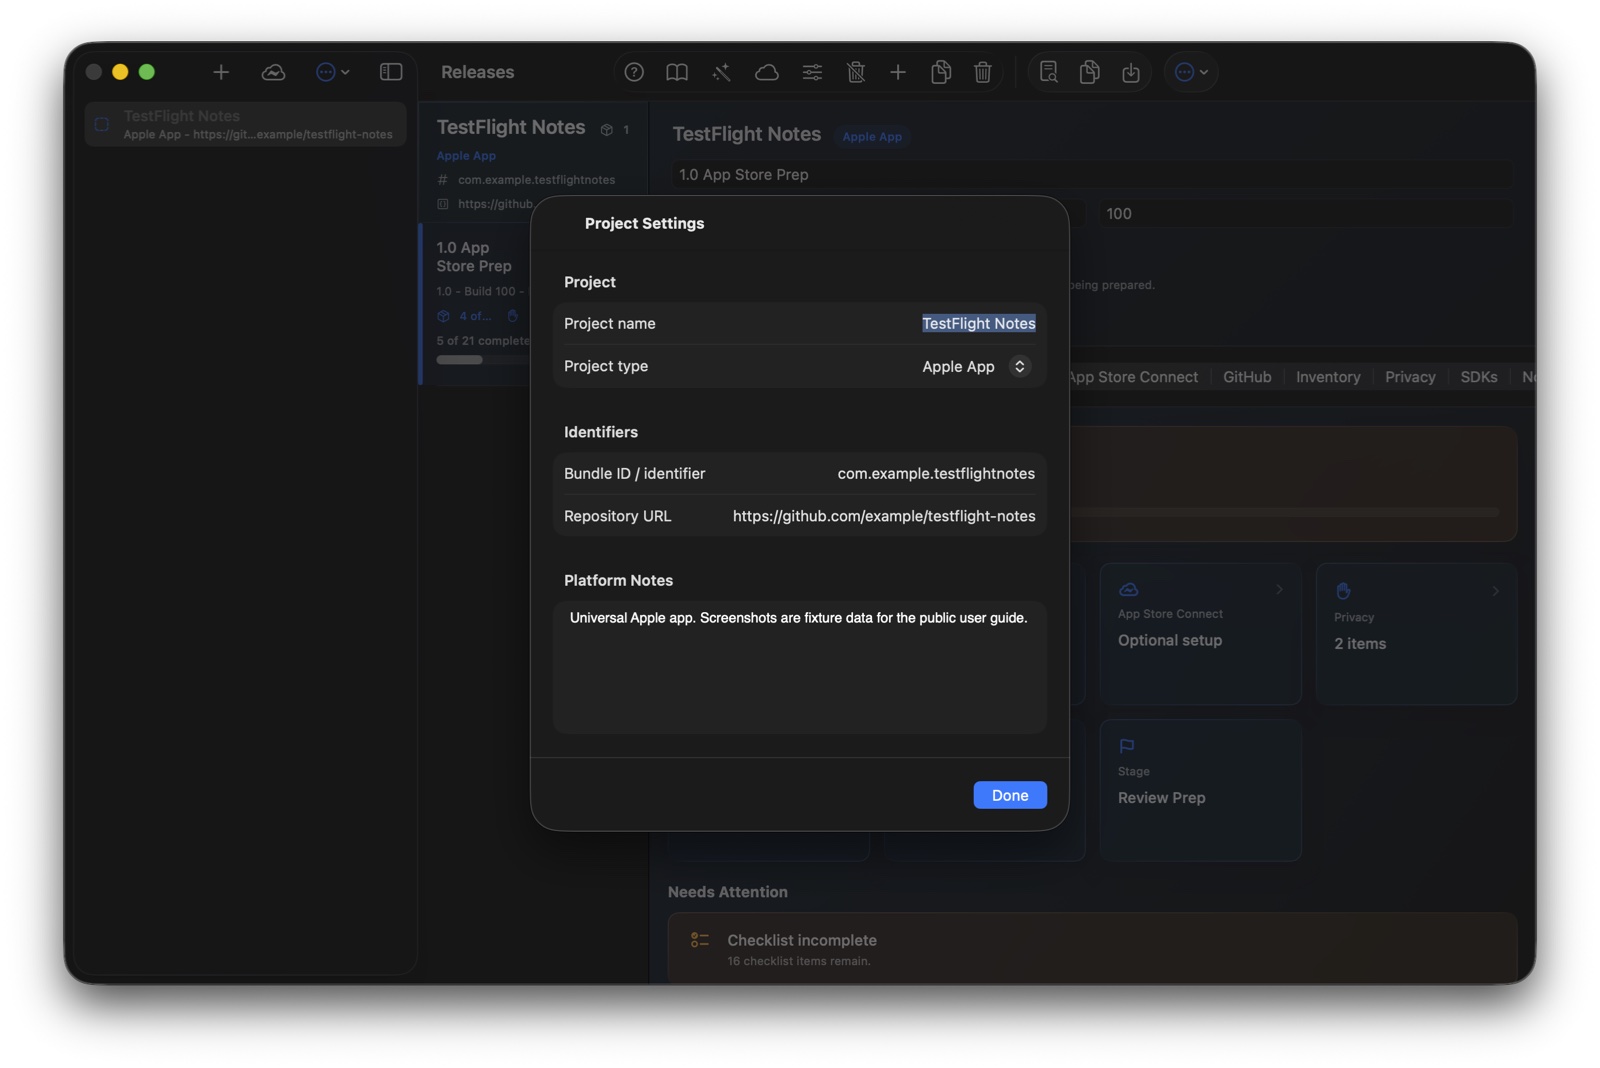The height and width of the screenshot is (1068, 1600).
Task: Click the download tray toolbar icon
Action: 1131,72
